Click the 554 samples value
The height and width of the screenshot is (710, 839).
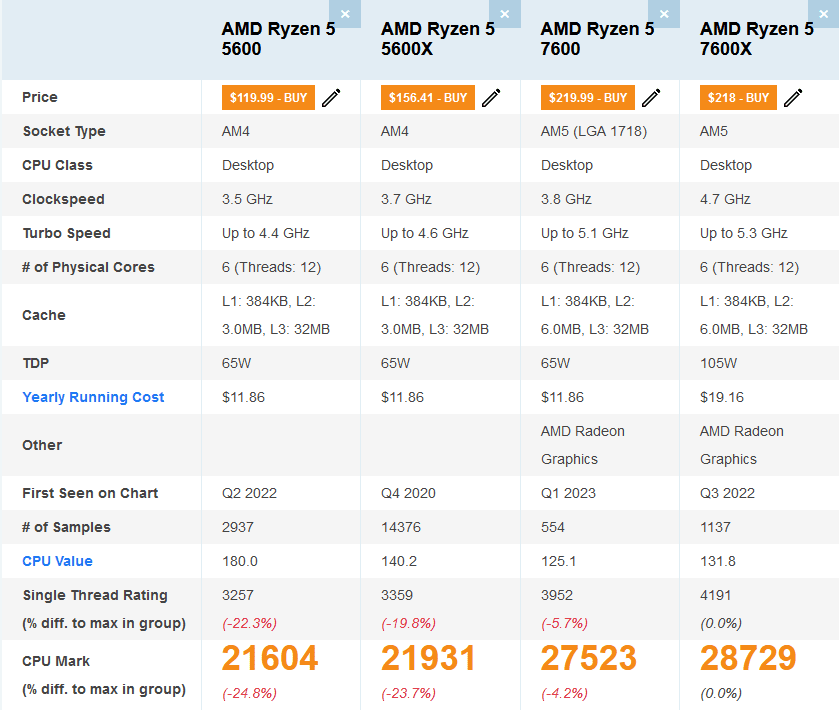[553, 527]
